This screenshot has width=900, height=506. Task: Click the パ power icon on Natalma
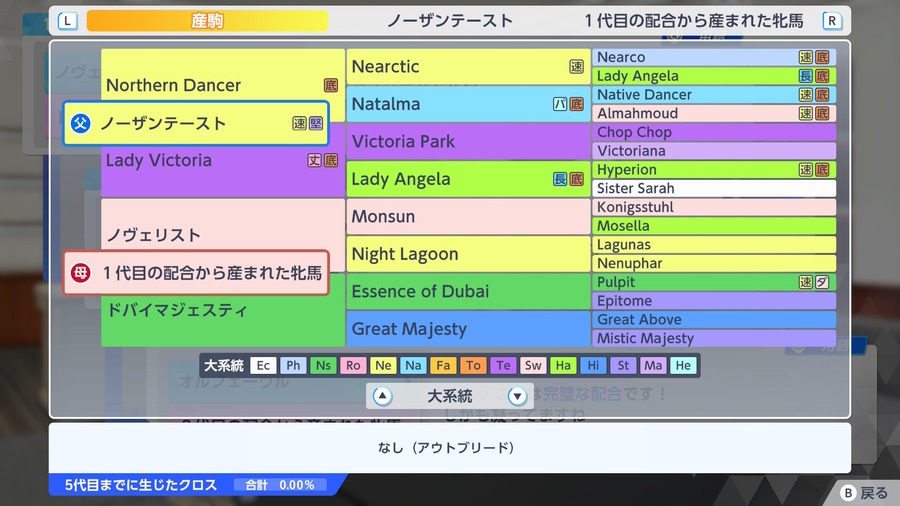pos(560,104)
